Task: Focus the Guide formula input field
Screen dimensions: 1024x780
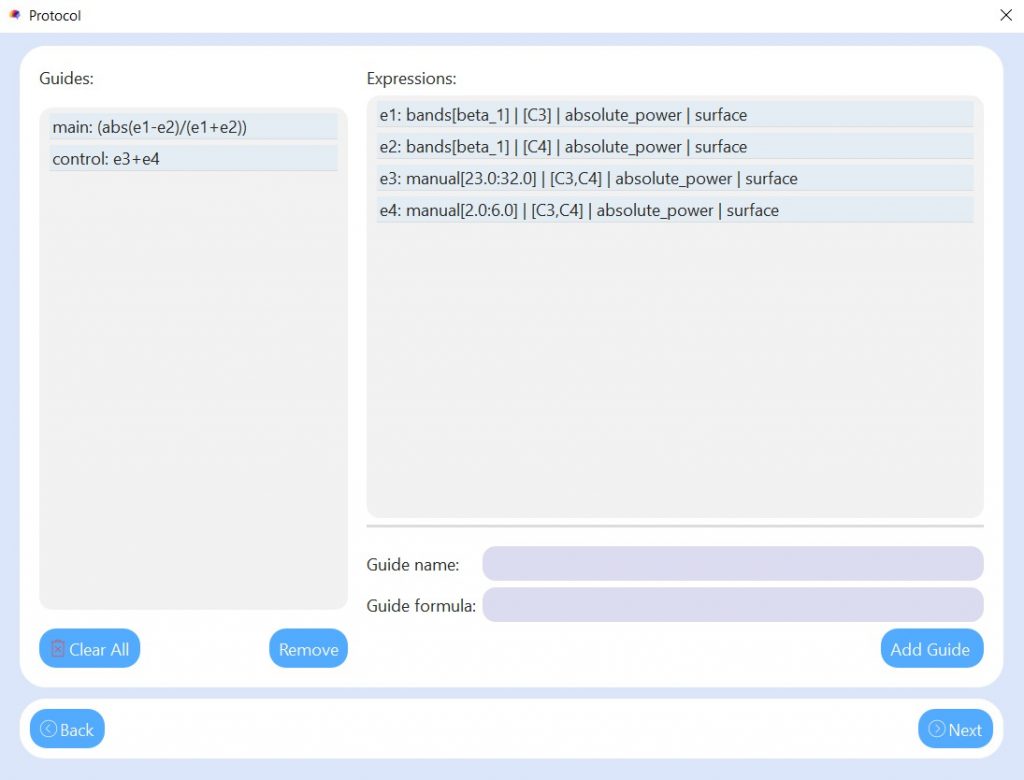Action: click(732, 605)
